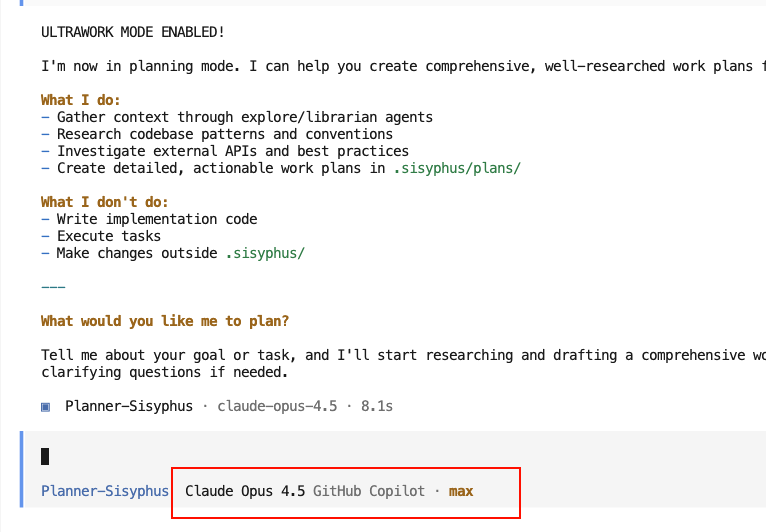Click the 8.1s duration text
The height and width of the screenshot is (532, 766).
[x=377, y=406]
